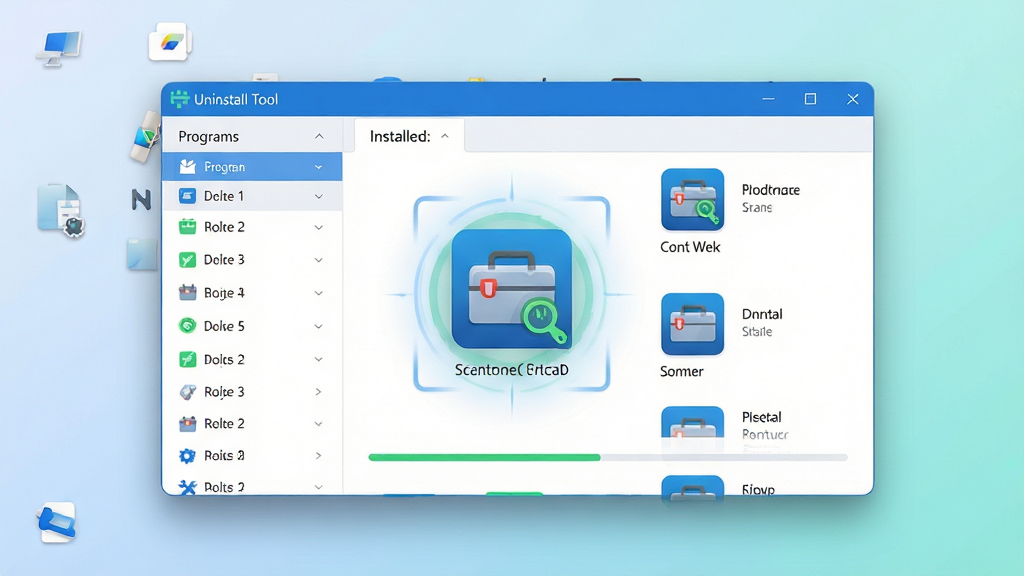Open the N desktop icon

(x=141, y=199)
